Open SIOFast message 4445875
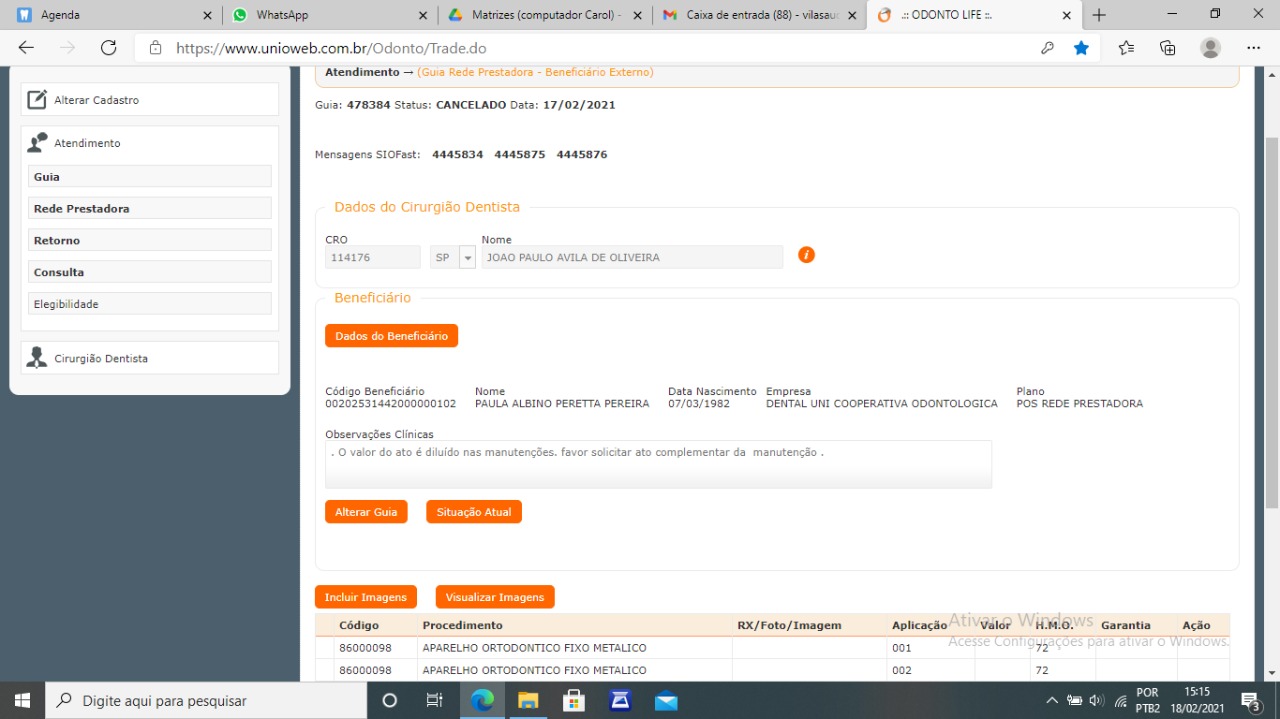This screenshot has width=1280, height=719. 520,155
